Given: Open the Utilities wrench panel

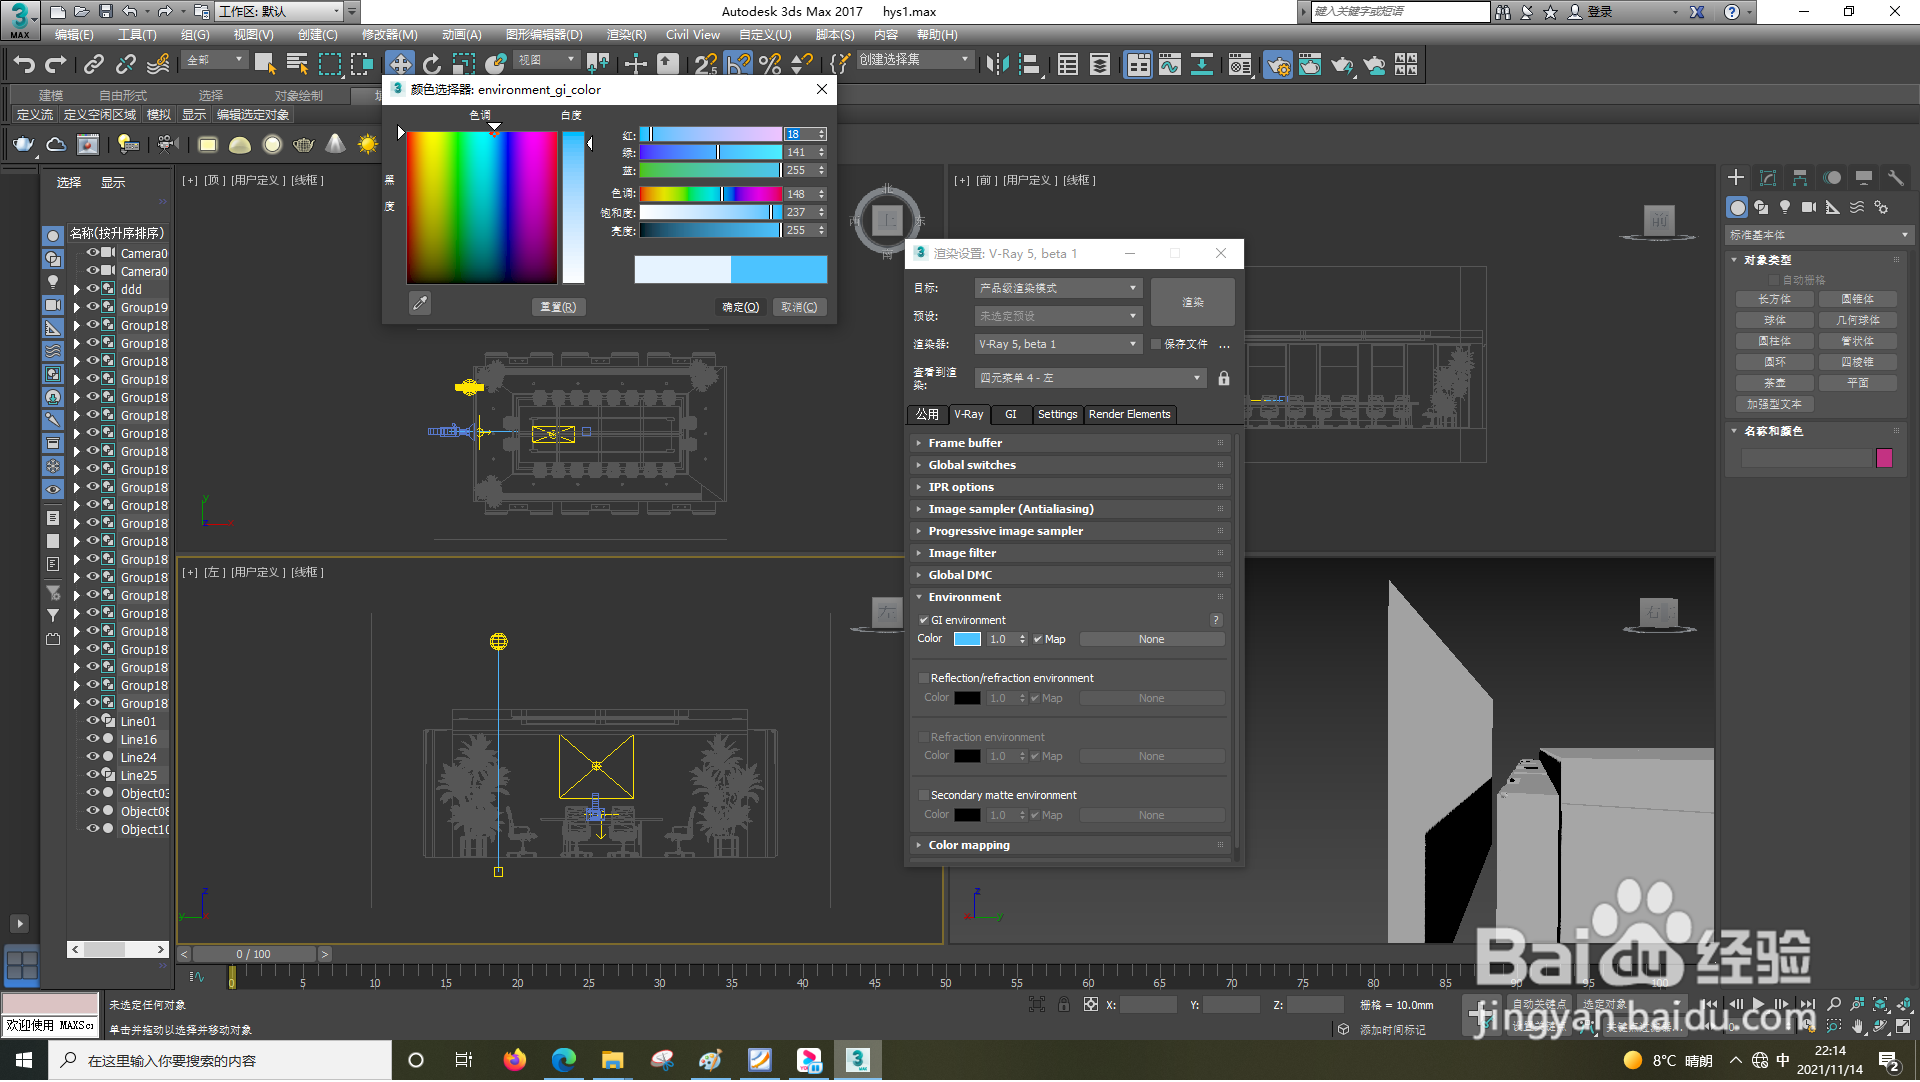Looking at the screenshot, I should [x=1896, y=178].
